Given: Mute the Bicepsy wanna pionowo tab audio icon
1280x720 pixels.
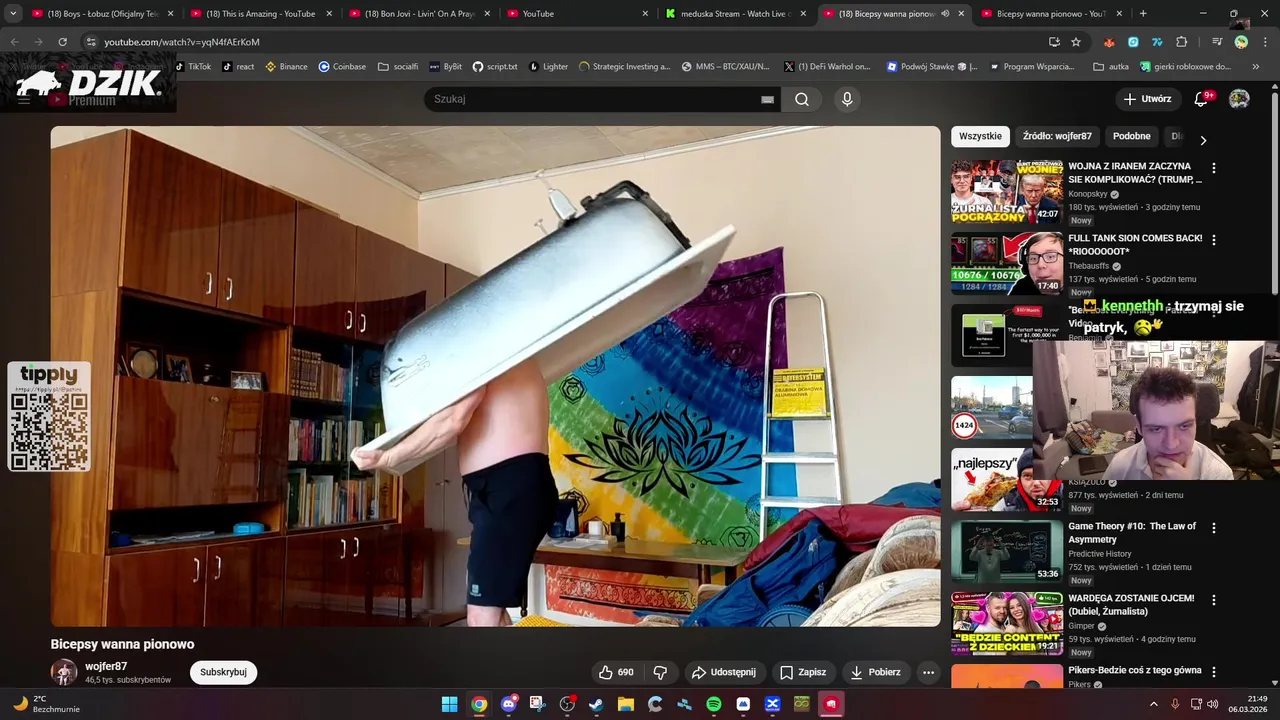Looking at the screenshot, I should [x=945, y=14].
